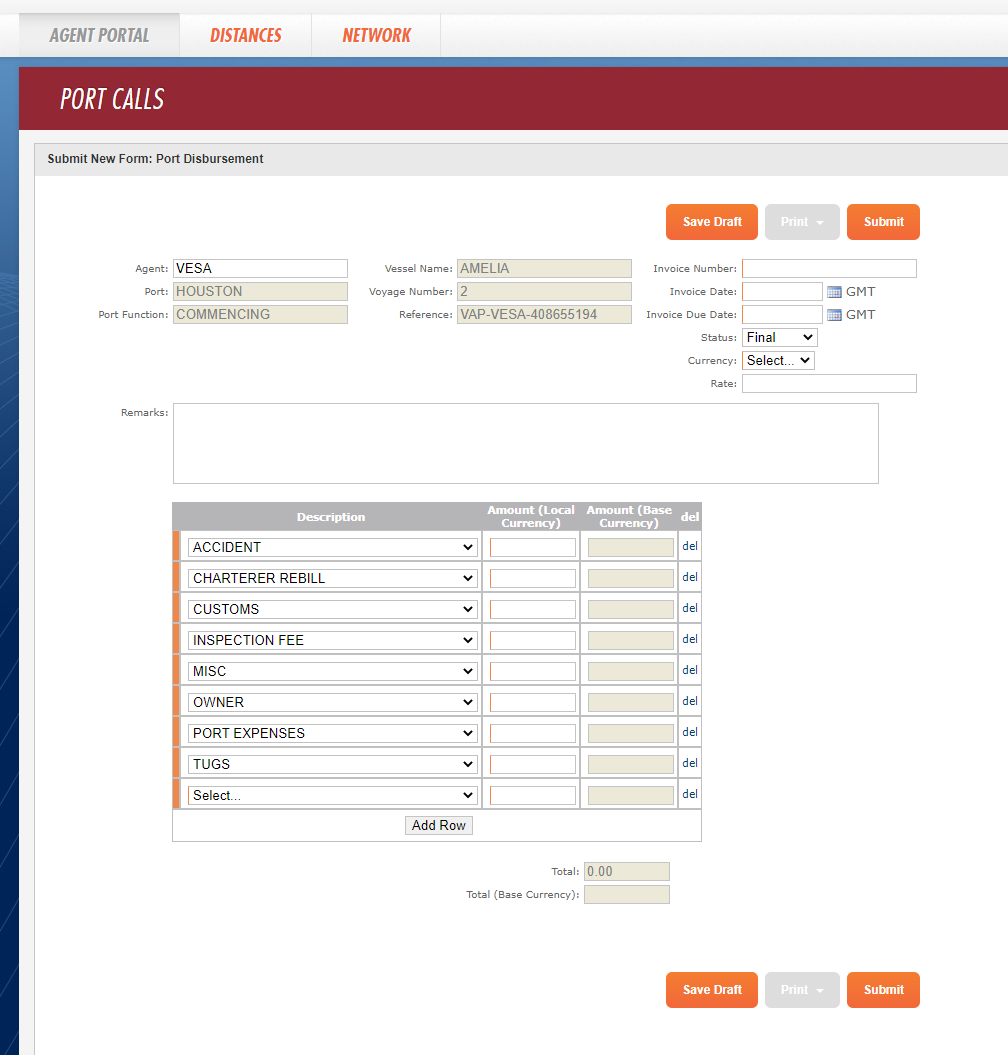The height and width of the screenshot is (1055, 1008).
Task: Click the top Save Draft button
Action: point(711,222)
